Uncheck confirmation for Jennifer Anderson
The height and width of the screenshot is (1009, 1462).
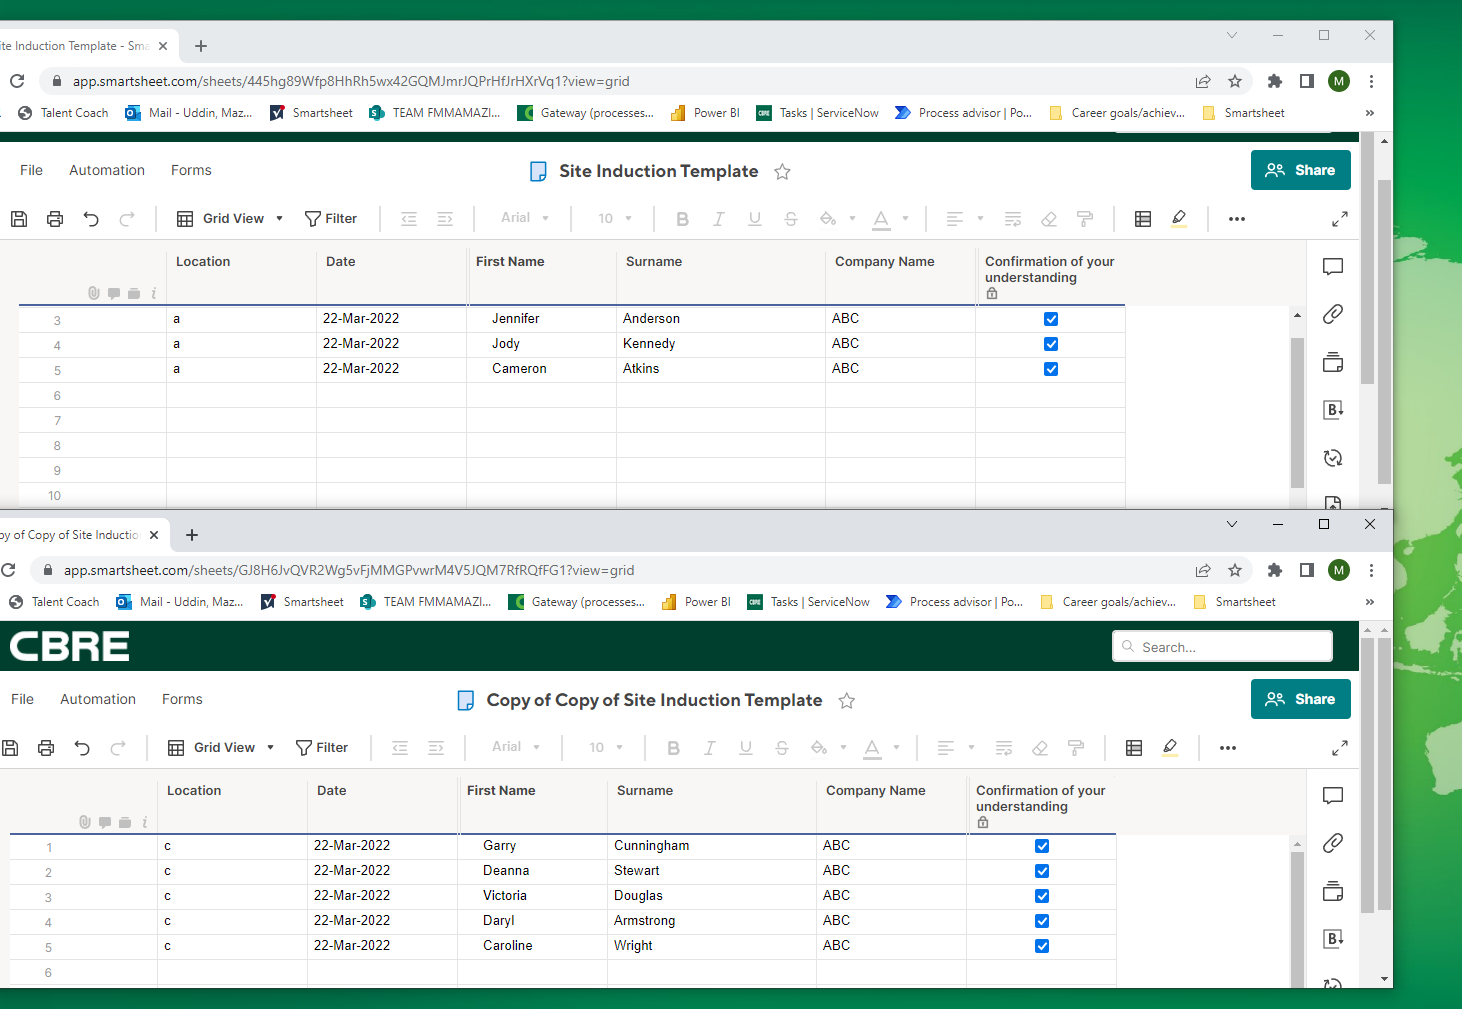click(1051, 318)
